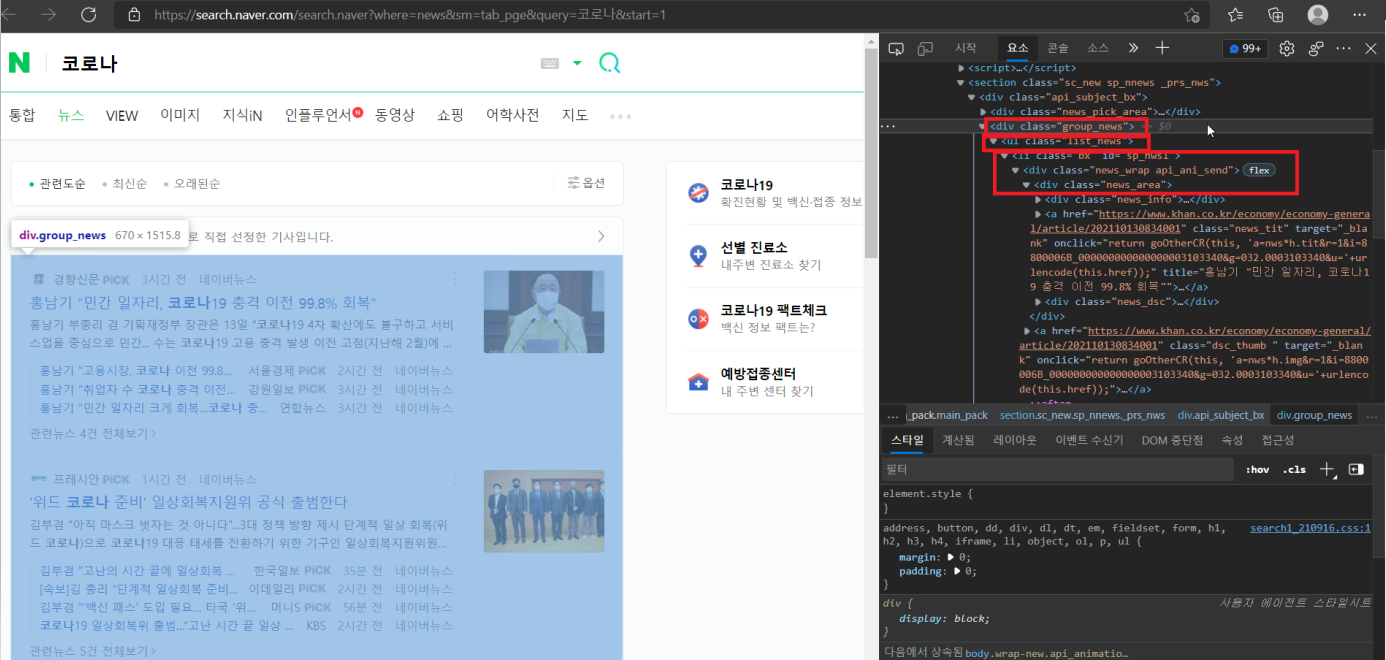The image size is (1386, 660).
Task: Add a new DevTools tool with plus icon
Action: [x=1162, y=48]
